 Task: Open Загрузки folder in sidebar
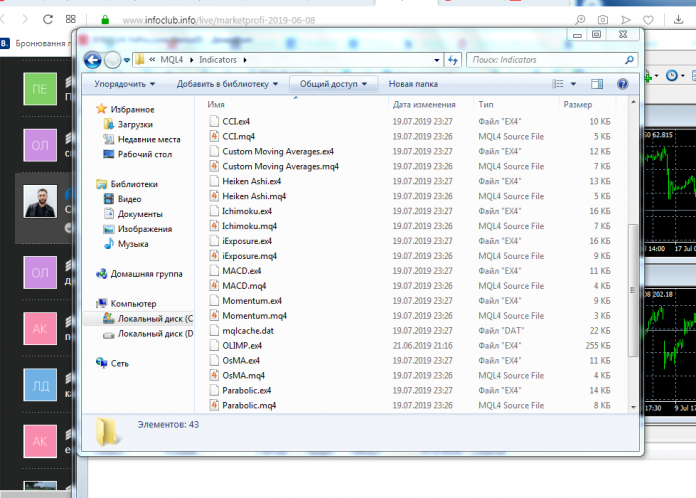pyautogui.click(x=135, y=124)
